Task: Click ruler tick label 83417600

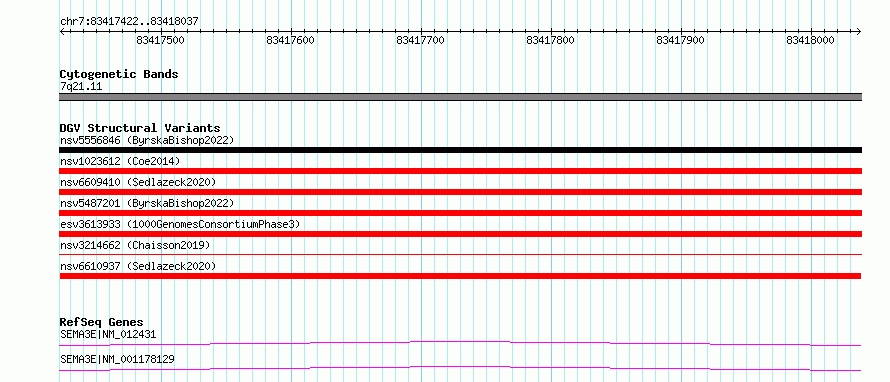Action: (x=291, y=40)
